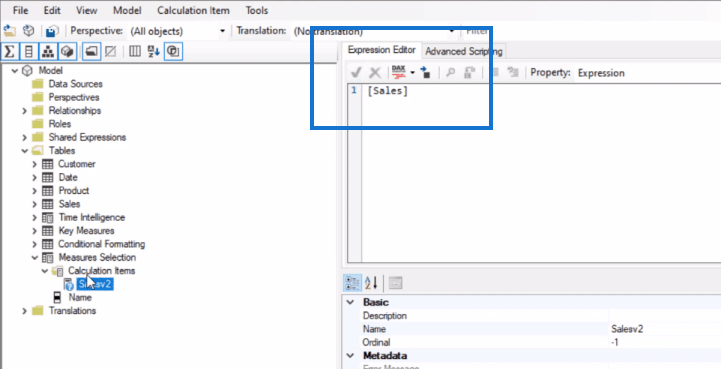The image size is (721, 369).
Task: Click the save model disk icon
Action: [x=52, y=31]
